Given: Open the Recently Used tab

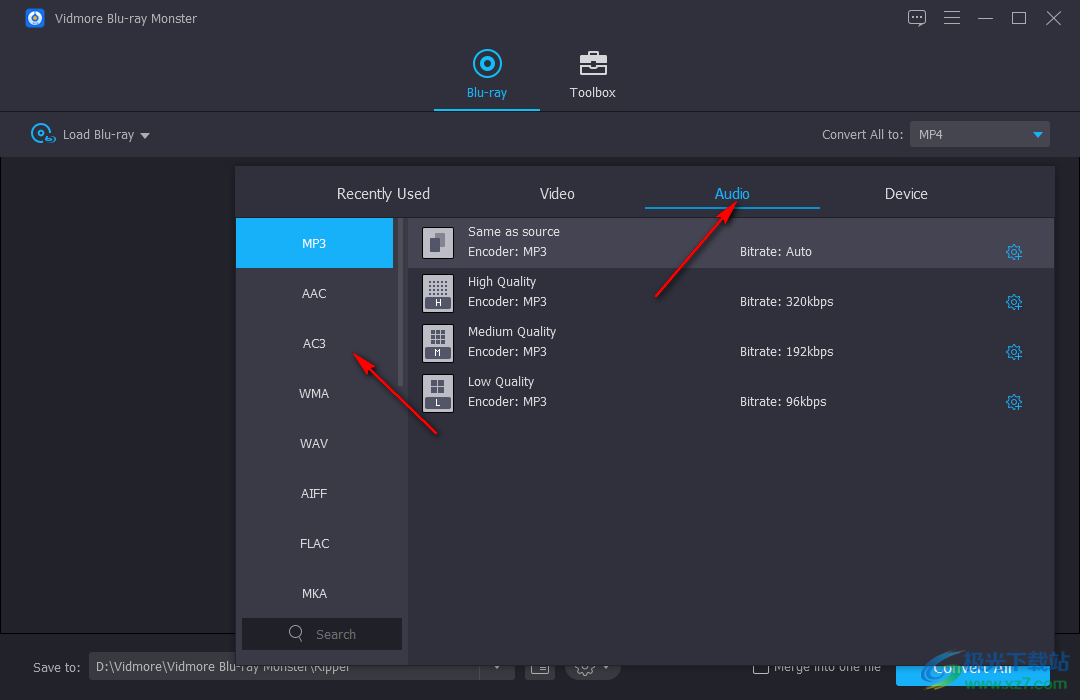Looking at the screenshot, I should point(383,194).
